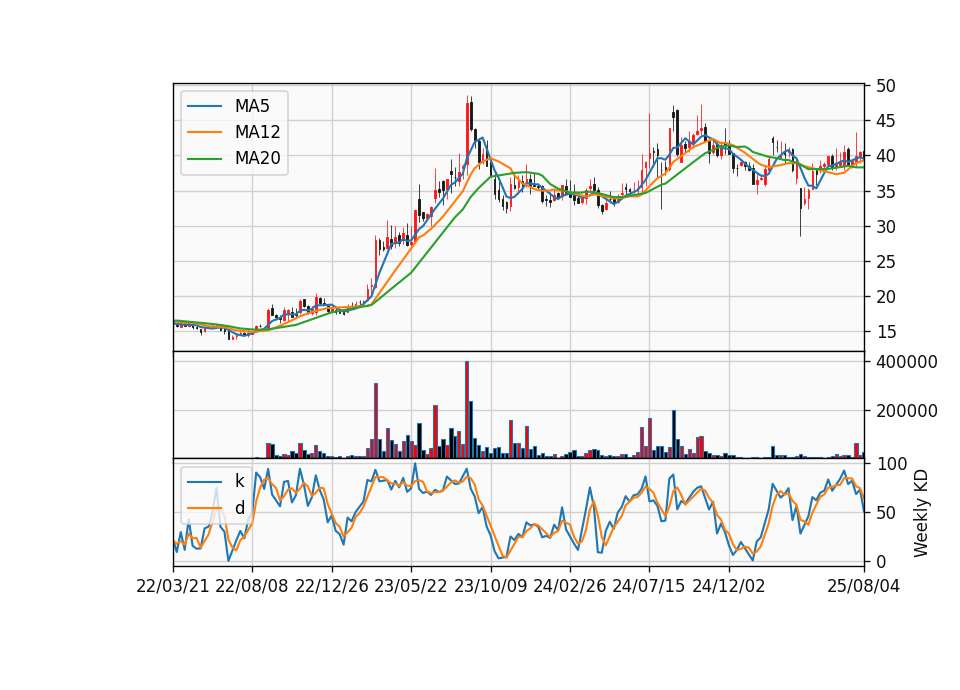Click the 22/03/21 date tick label
This screenshot has height=690, width=960.
click(x=173, y=586)
